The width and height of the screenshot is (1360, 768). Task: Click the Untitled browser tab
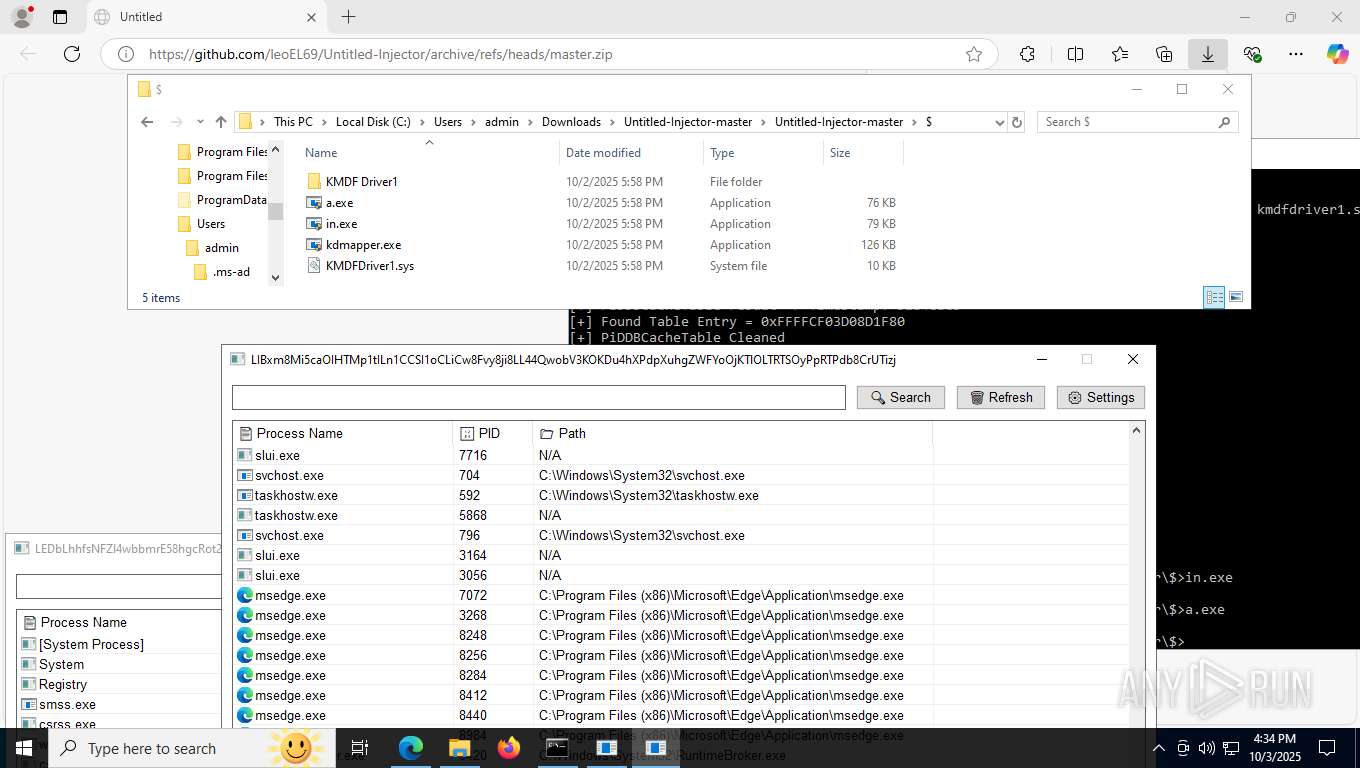pyautogui.click(x=205, y=17)
